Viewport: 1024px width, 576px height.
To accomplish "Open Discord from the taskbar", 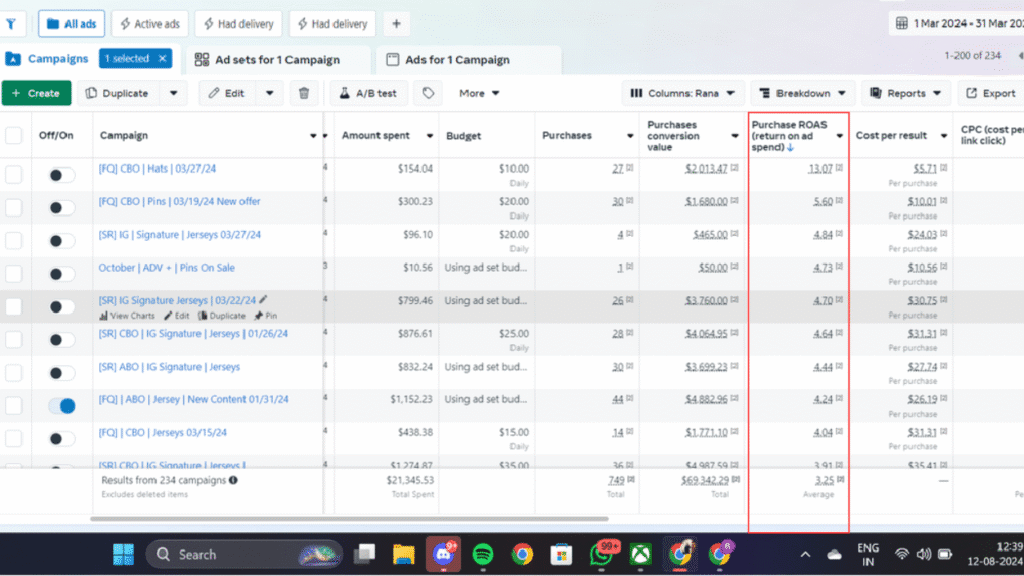I will click(442, 553).
